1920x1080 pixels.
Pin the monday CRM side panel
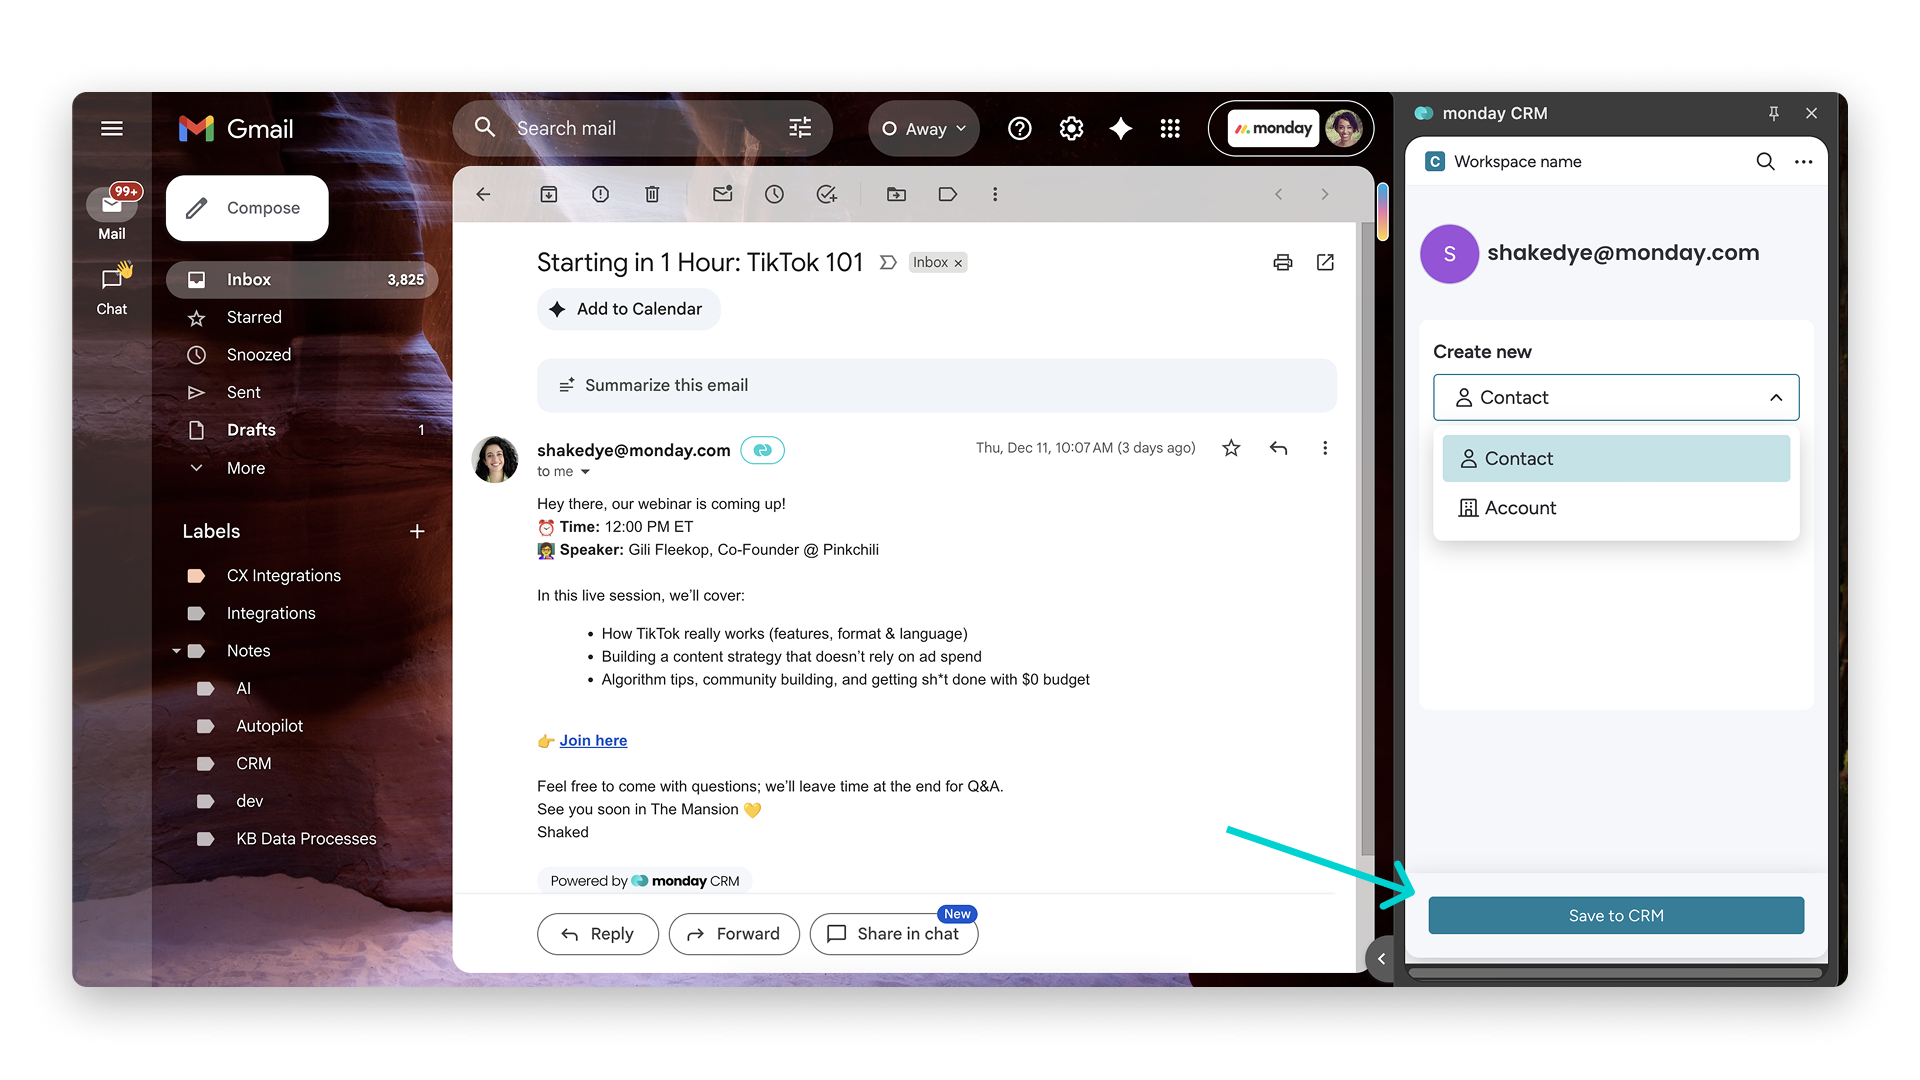(x=1773, y=113)
